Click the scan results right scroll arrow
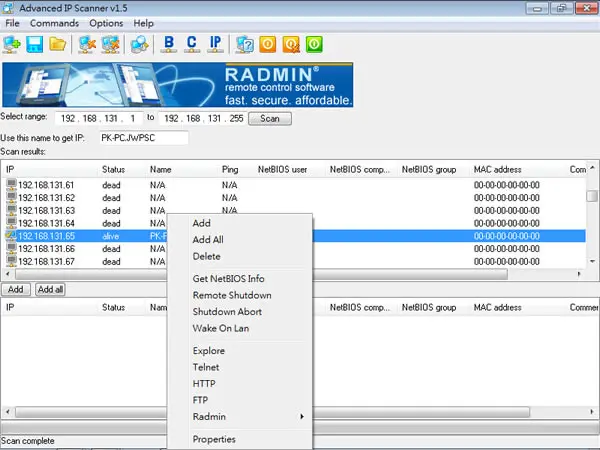600x450 pixels. point(579,274)
